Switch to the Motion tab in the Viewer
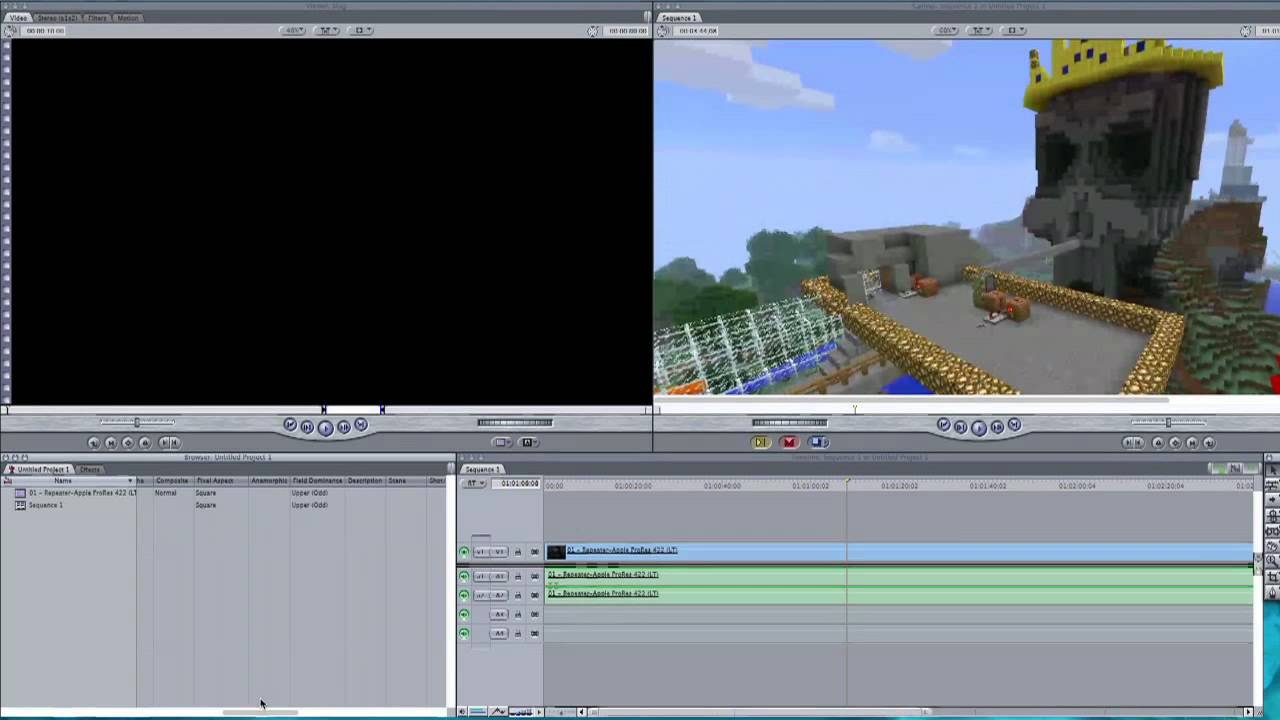 128,18
